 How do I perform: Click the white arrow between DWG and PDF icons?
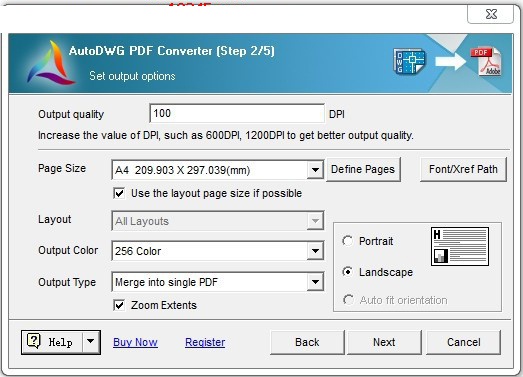450,61
